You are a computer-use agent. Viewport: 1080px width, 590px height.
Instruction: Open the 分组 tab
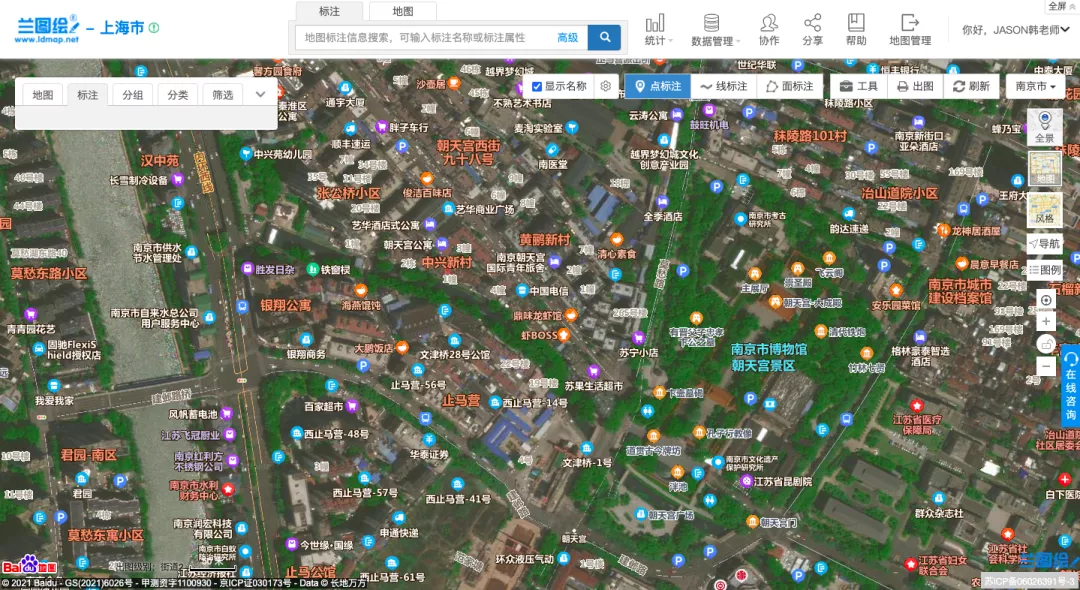coord(132,95)
